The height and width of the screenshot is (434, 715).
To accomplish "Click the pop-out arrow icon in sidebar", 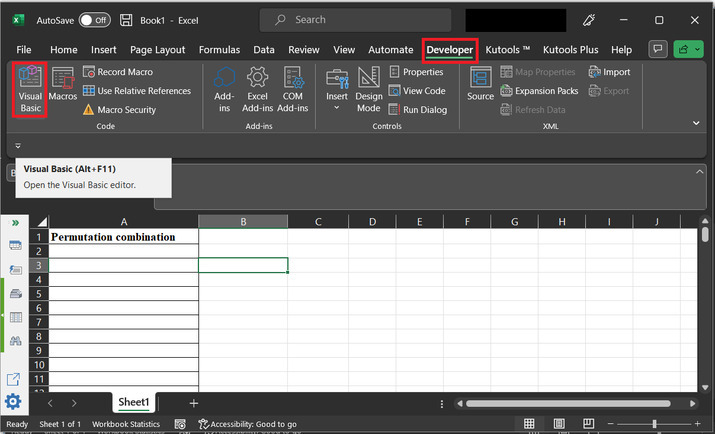I will click(x=13, y=379).
